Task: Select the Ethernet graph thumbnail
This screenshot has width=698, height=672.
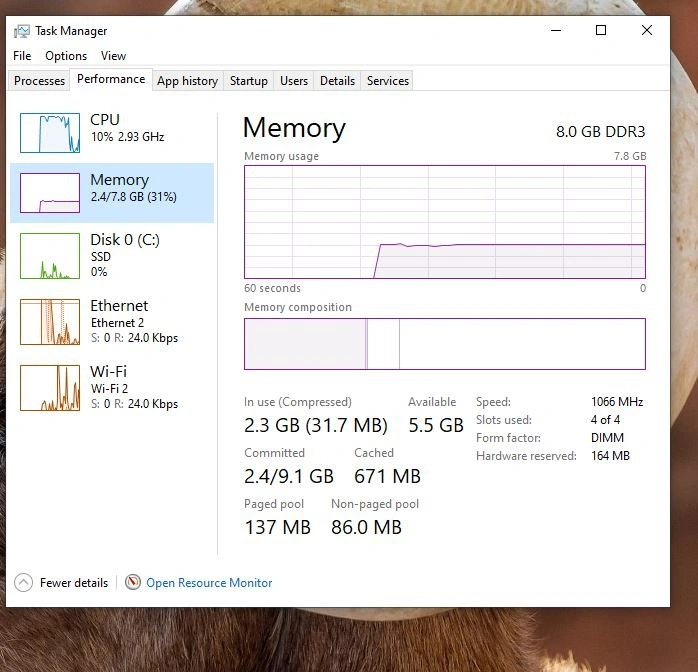Action: tap(49, 322)
